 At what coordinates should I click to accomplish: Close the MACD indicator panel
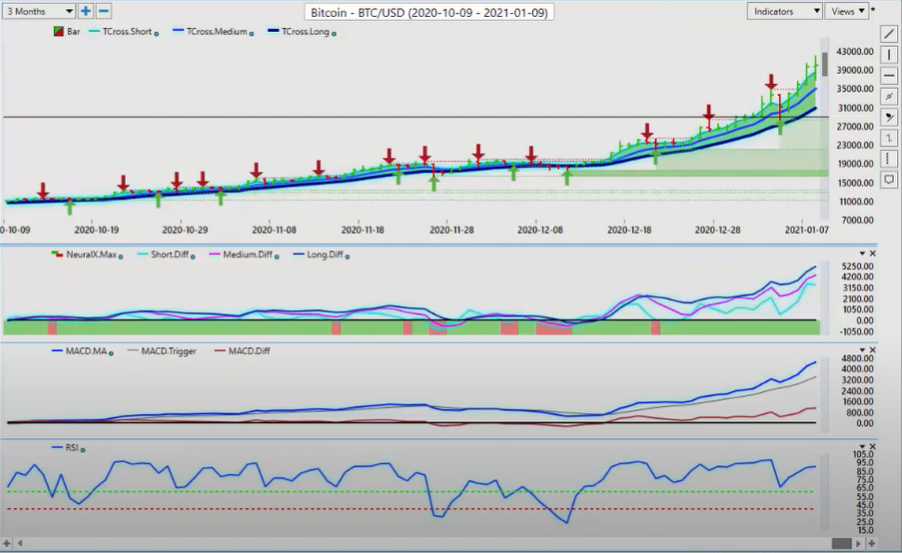point(873,350)
